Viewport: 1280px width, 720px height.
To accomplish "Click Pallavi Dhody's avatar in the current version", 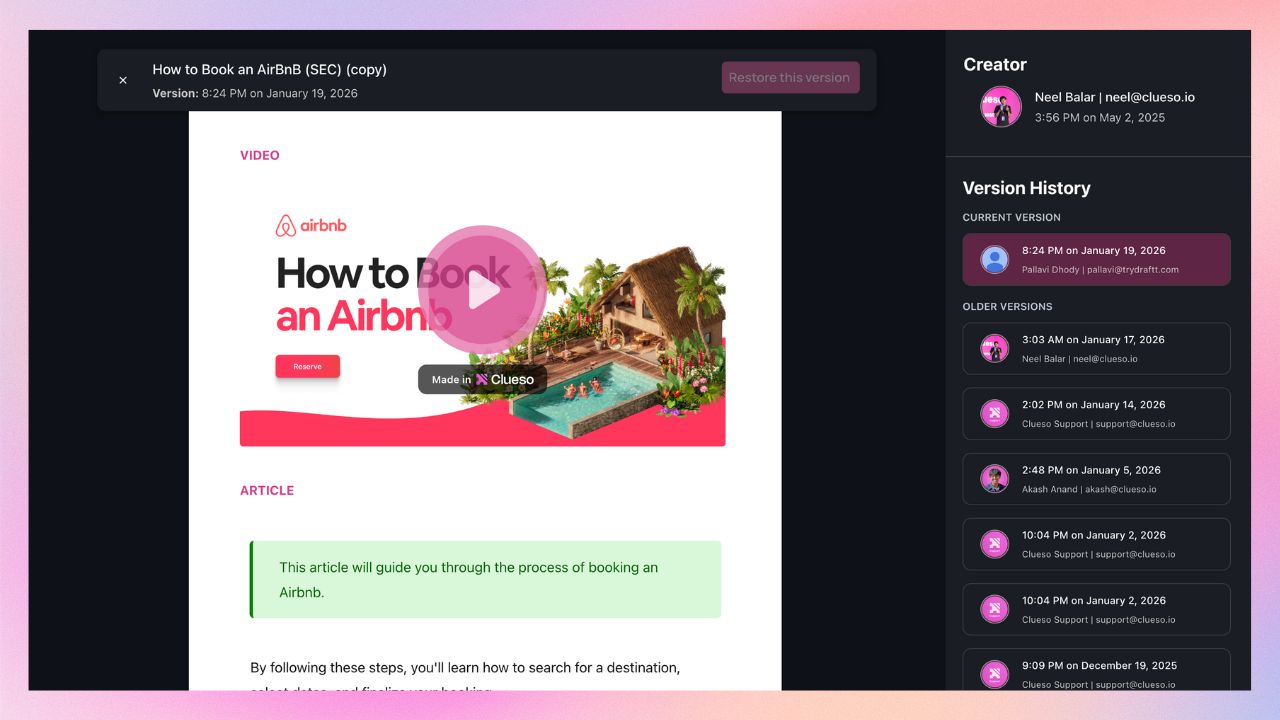I will click(994, 260).
